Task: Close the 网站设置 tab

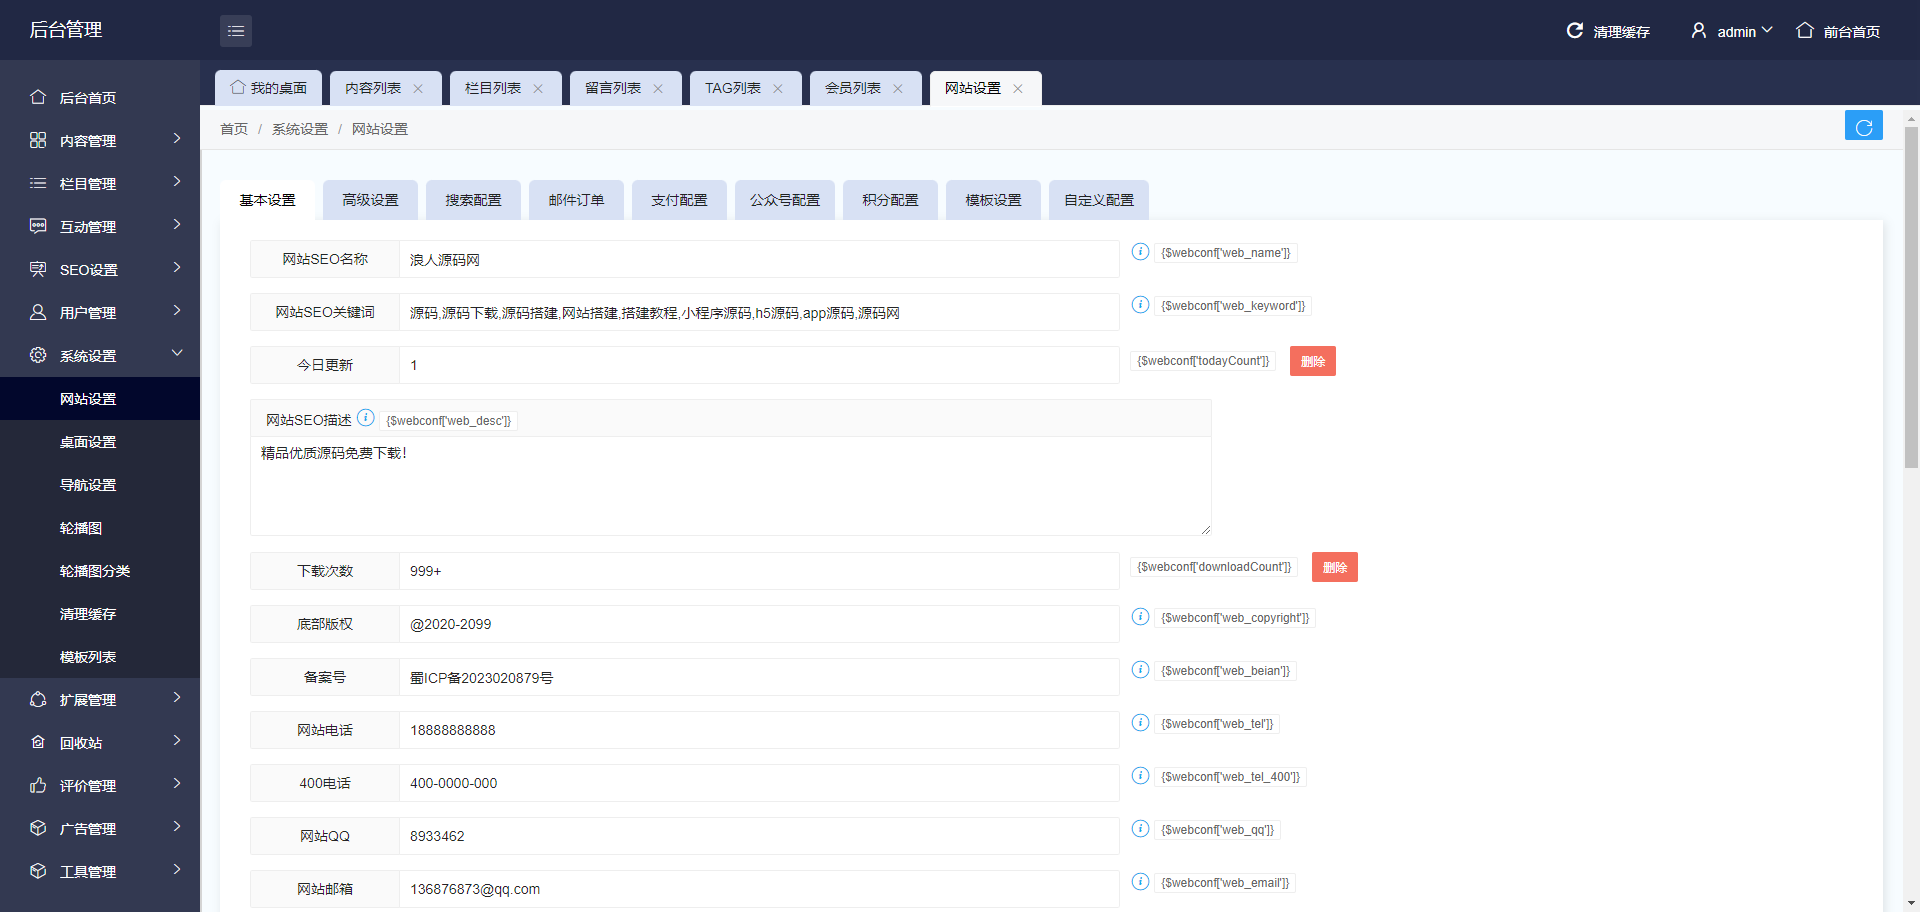Action: pyautogui.click(x=1018, y=89)
